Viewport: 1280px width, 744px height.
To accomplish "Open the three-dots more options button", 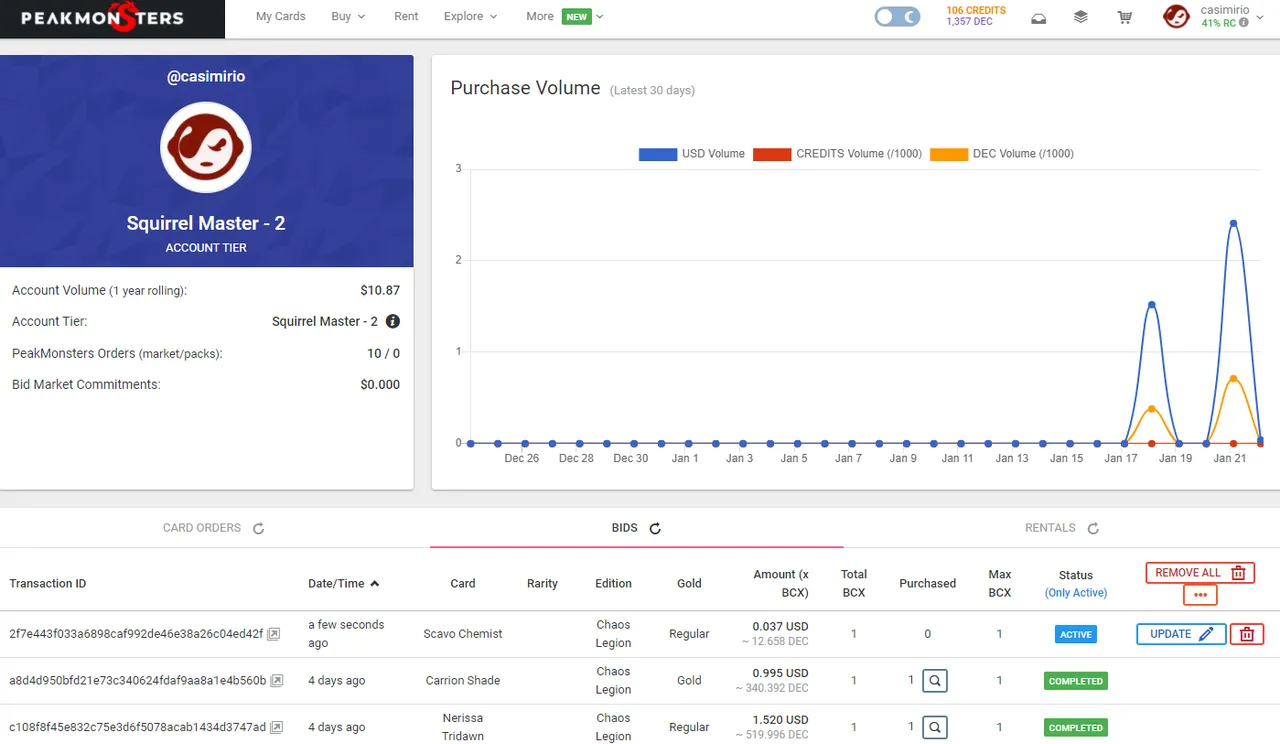I will [1200, 595].
